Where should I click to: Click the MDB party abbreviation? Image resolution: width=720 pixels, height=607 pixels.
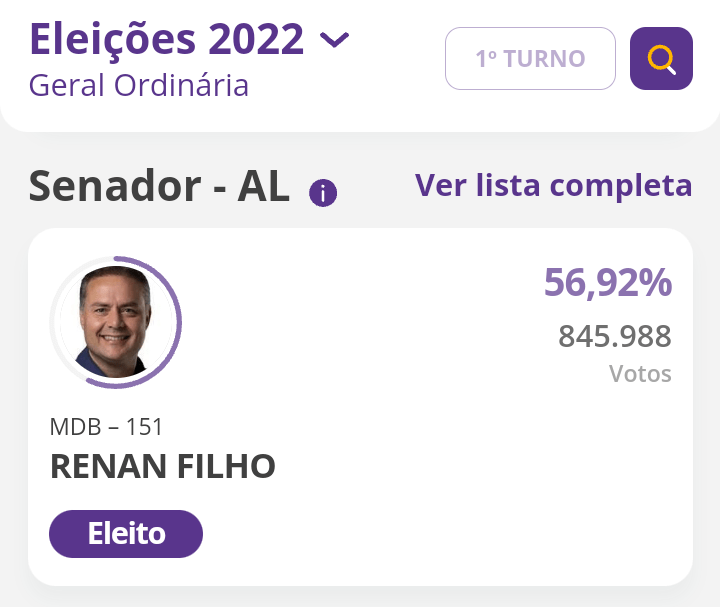click(73, 427)
